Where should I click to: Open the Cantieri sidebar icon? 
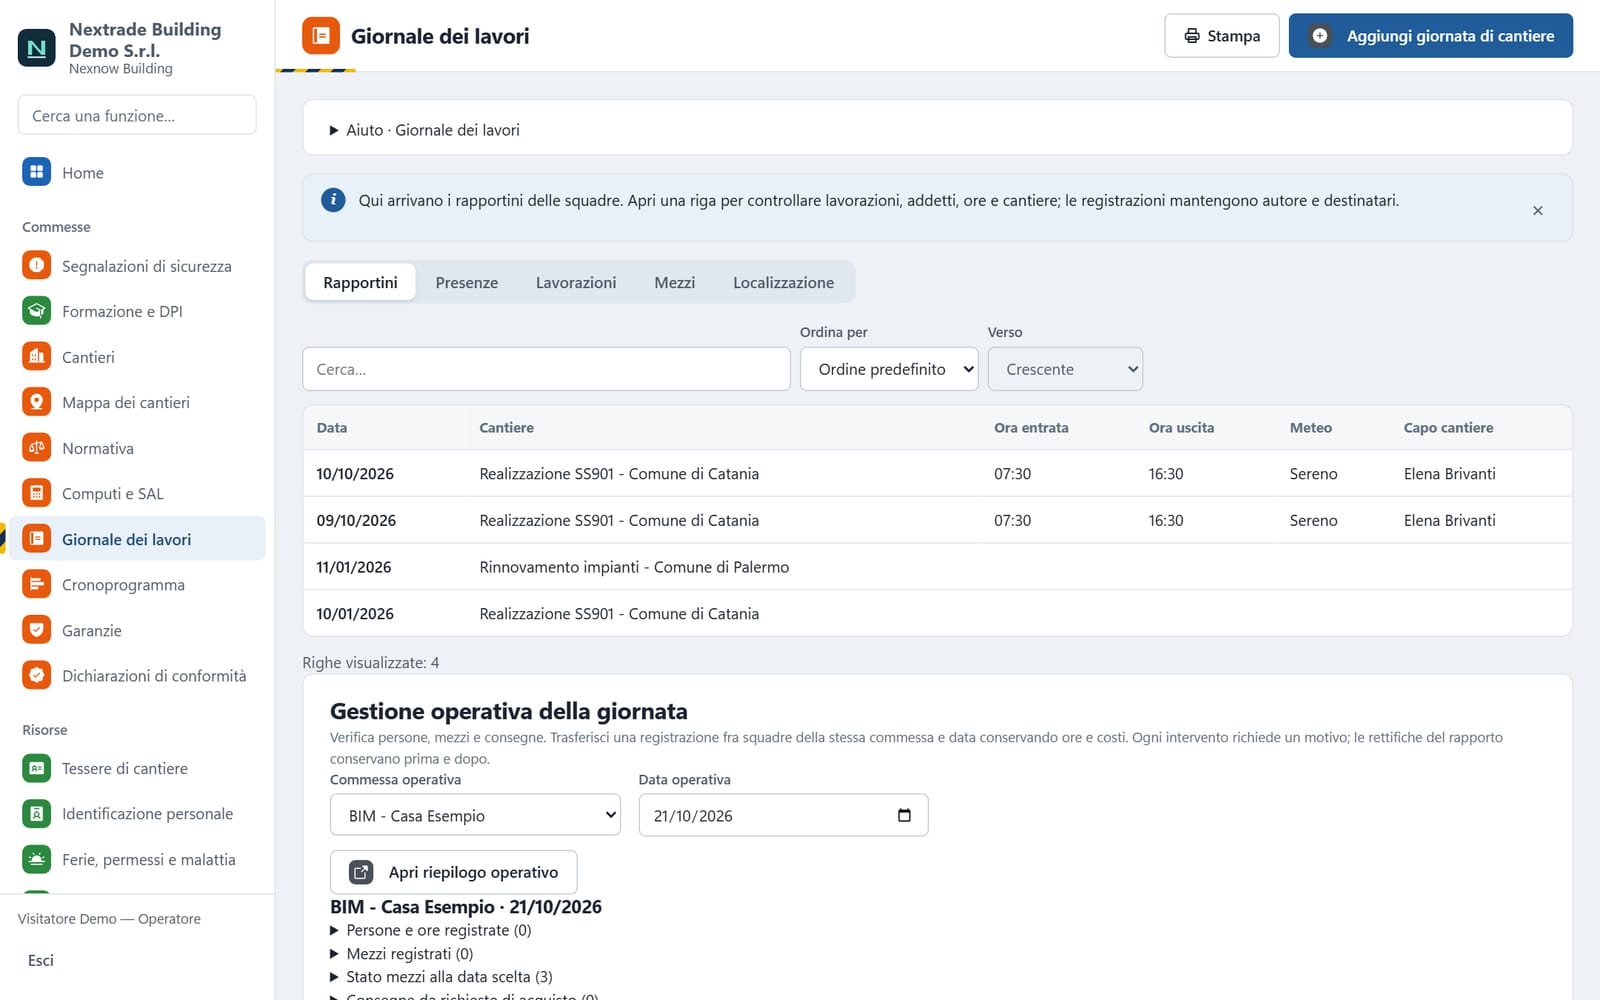pyautogui.click(x=36, y=357)
